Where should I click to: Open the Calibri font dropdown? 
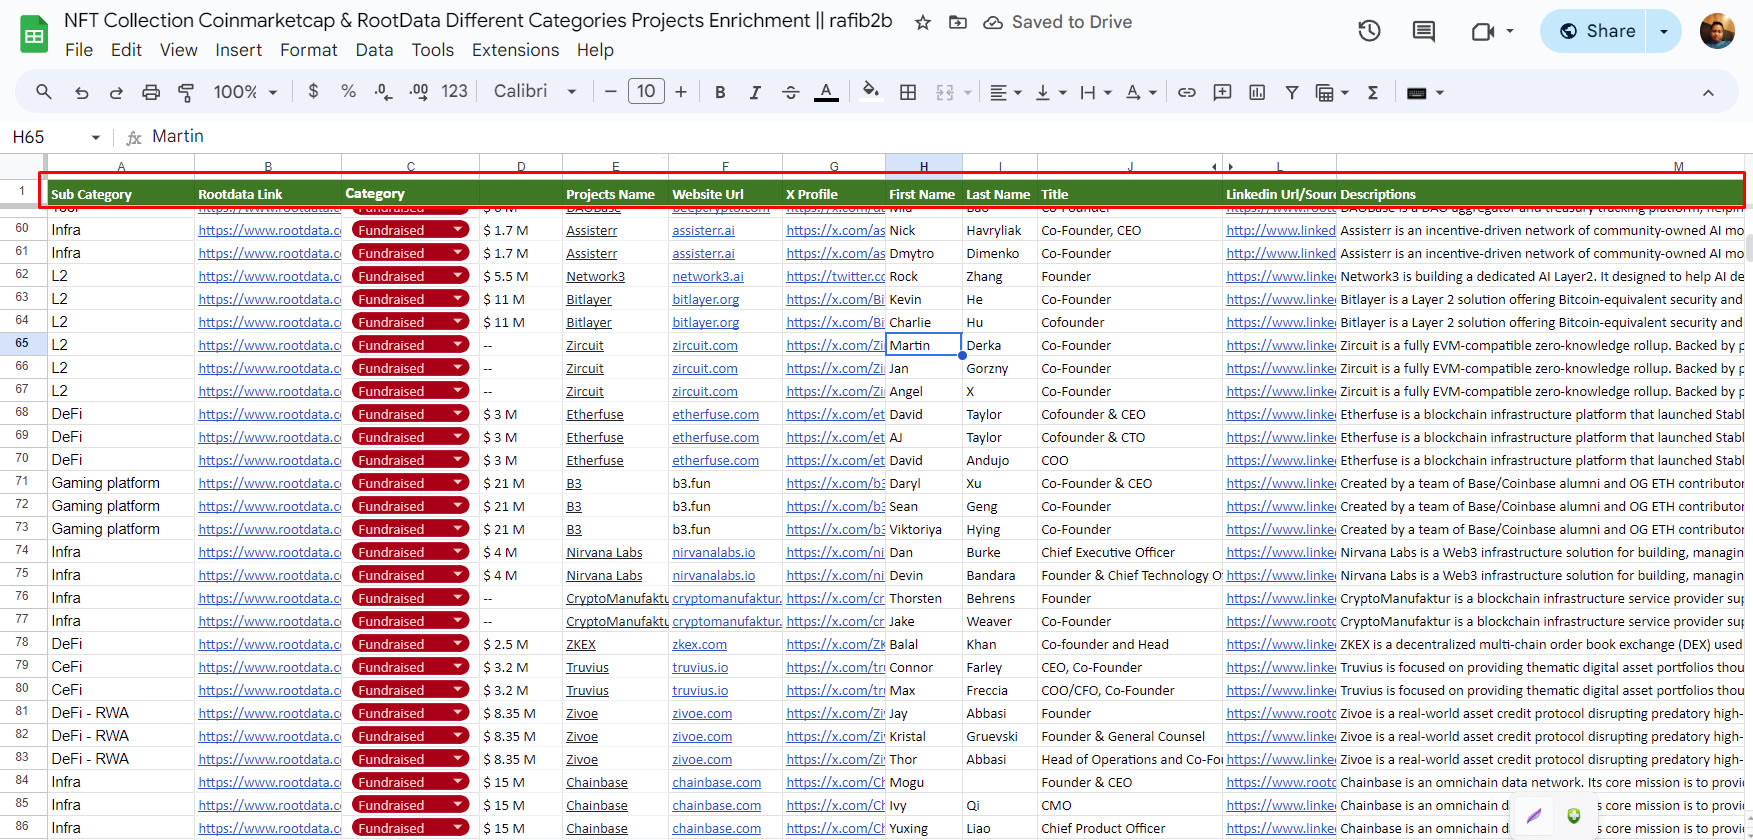coord(535,92)
